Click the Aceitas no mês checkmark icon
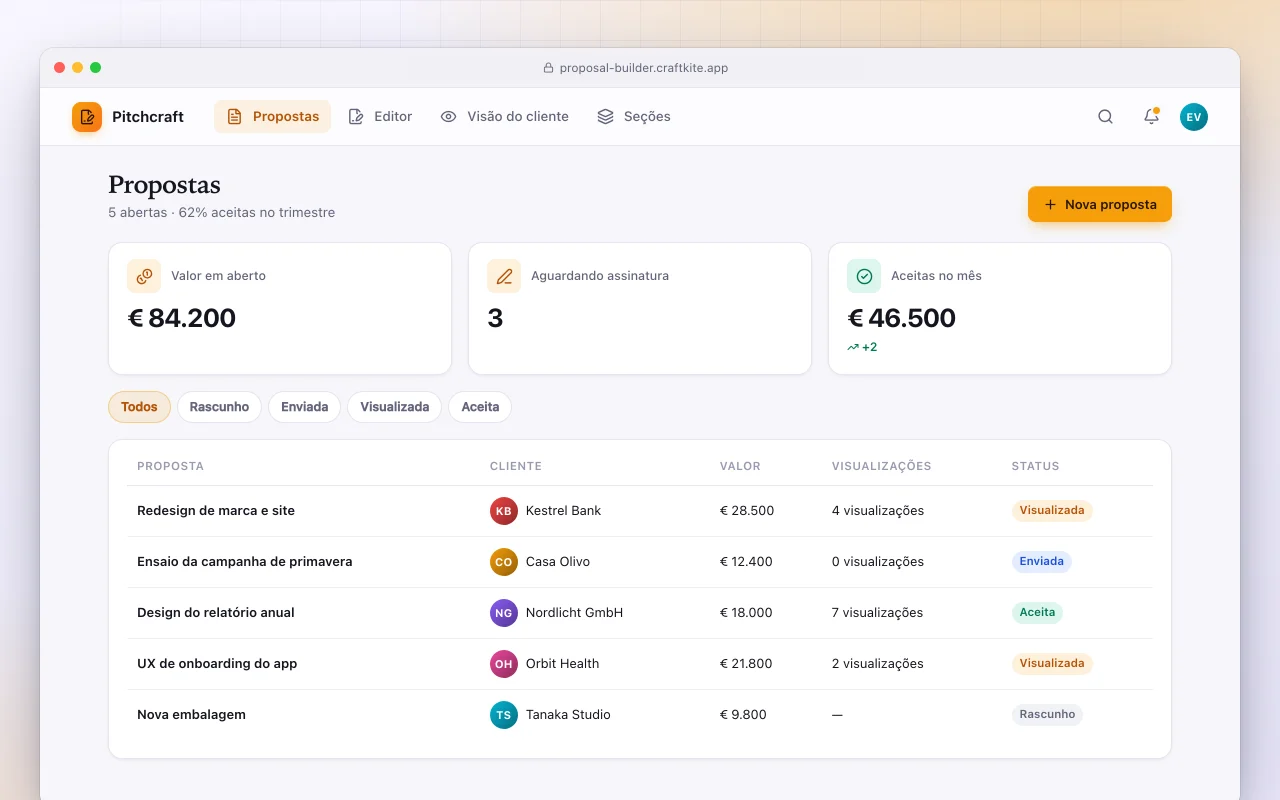The height and width of the screenshot is (800, 1280). coord(864,276)
